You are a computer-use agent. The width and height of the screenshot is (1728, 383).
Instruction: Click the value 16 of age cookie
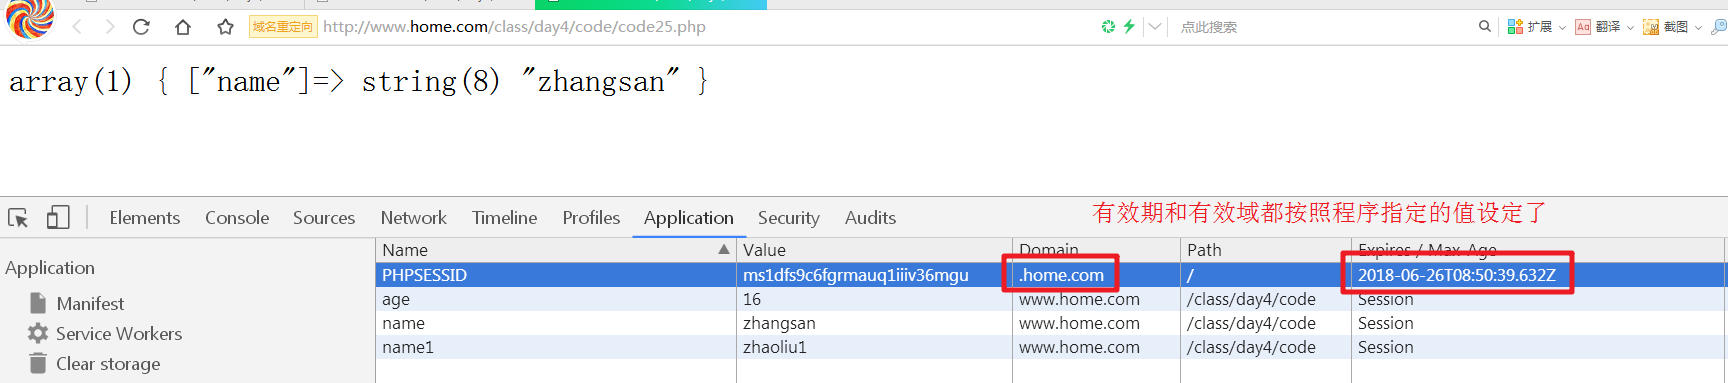[x=752, y=299]
